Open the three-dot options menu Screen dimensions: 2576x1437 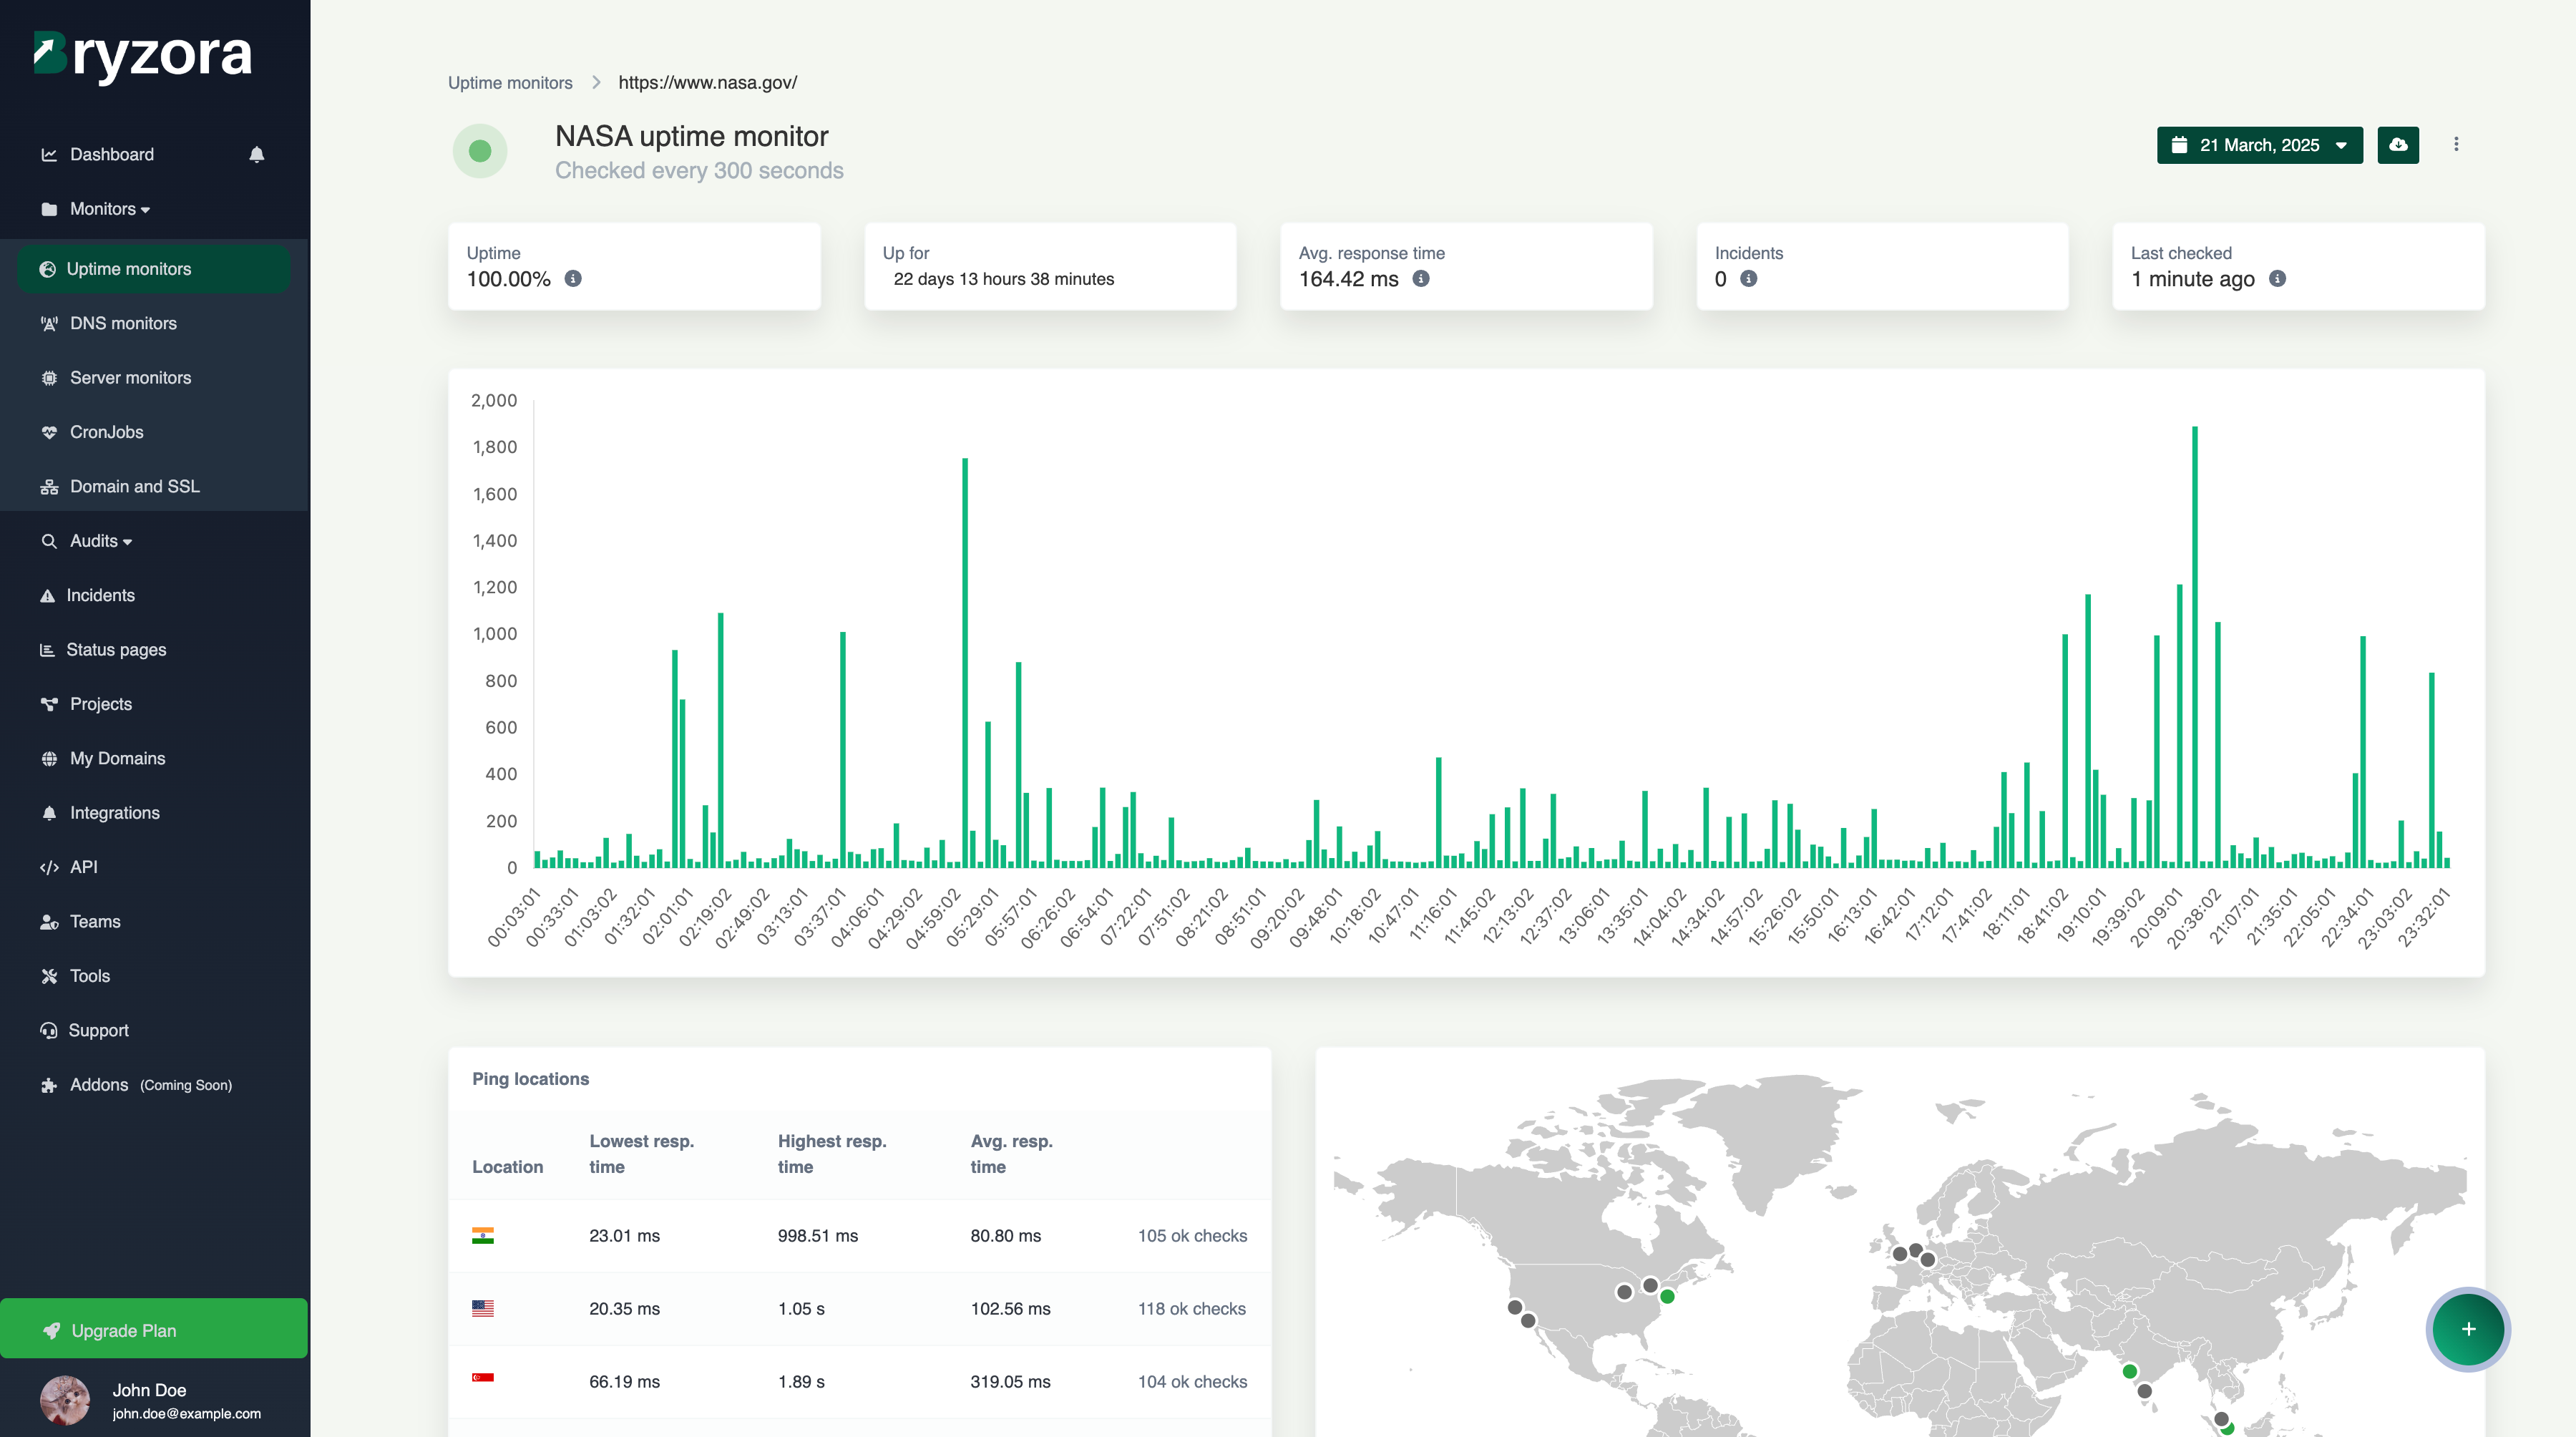coord(2456,145)
